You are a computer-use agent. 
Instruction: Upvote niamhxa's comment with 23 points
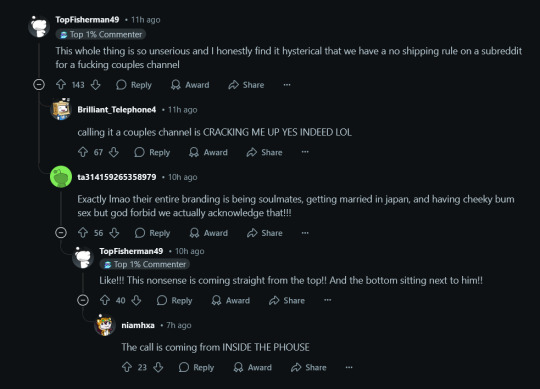[x=127, y=367]
